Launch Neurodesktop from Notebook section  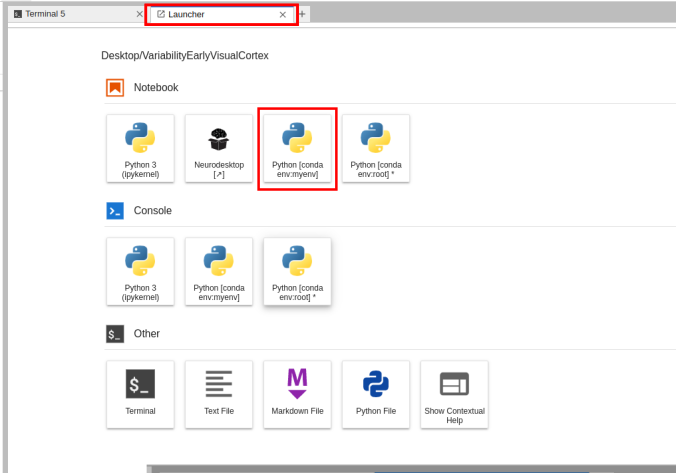click(218, 148)
